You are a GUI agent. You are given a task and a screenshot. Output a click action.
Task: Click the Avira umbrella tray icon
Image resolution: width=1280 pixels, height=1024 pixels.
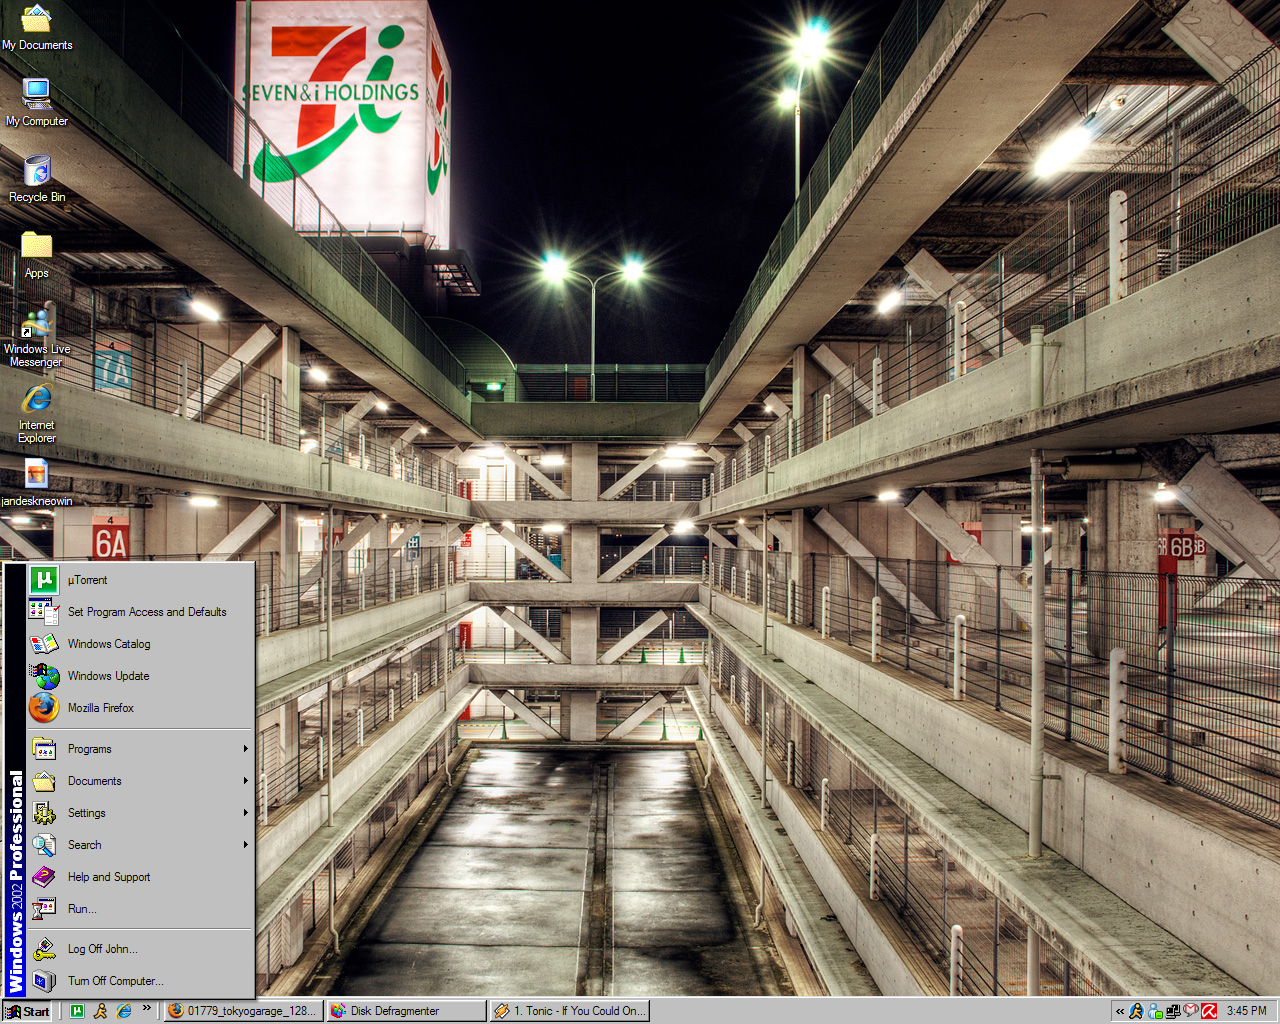click(x=1209, y=1011)
